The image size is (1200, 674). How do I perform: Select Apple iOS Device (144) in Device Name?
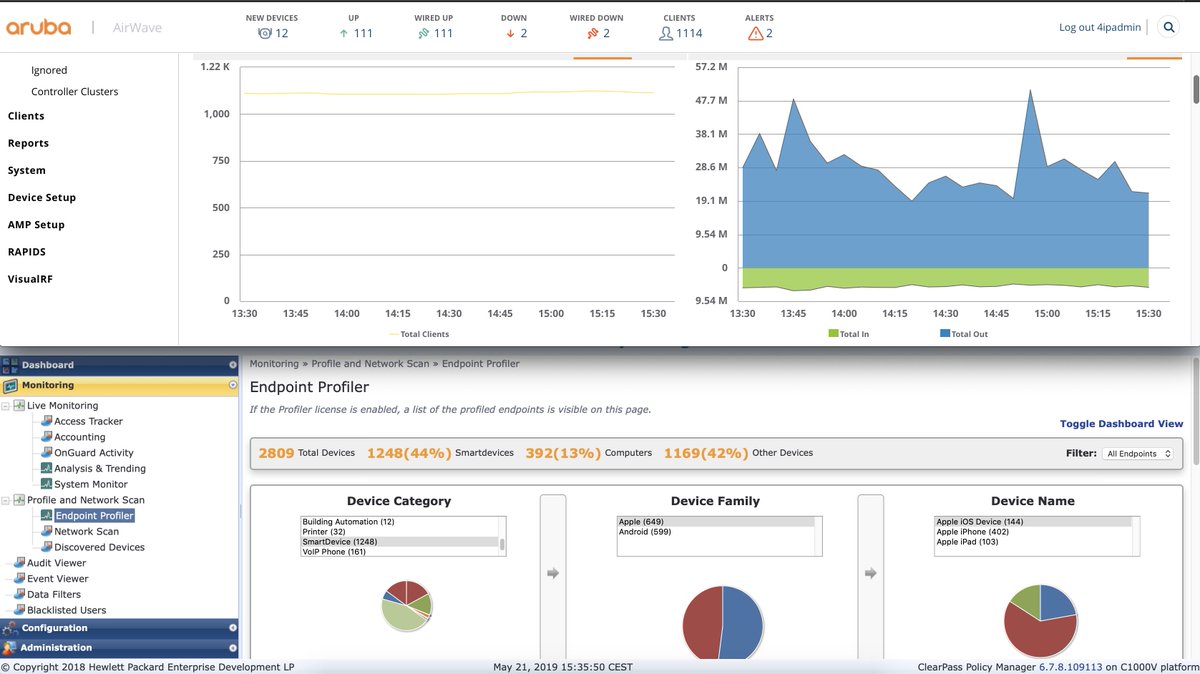pos(1033,522)
